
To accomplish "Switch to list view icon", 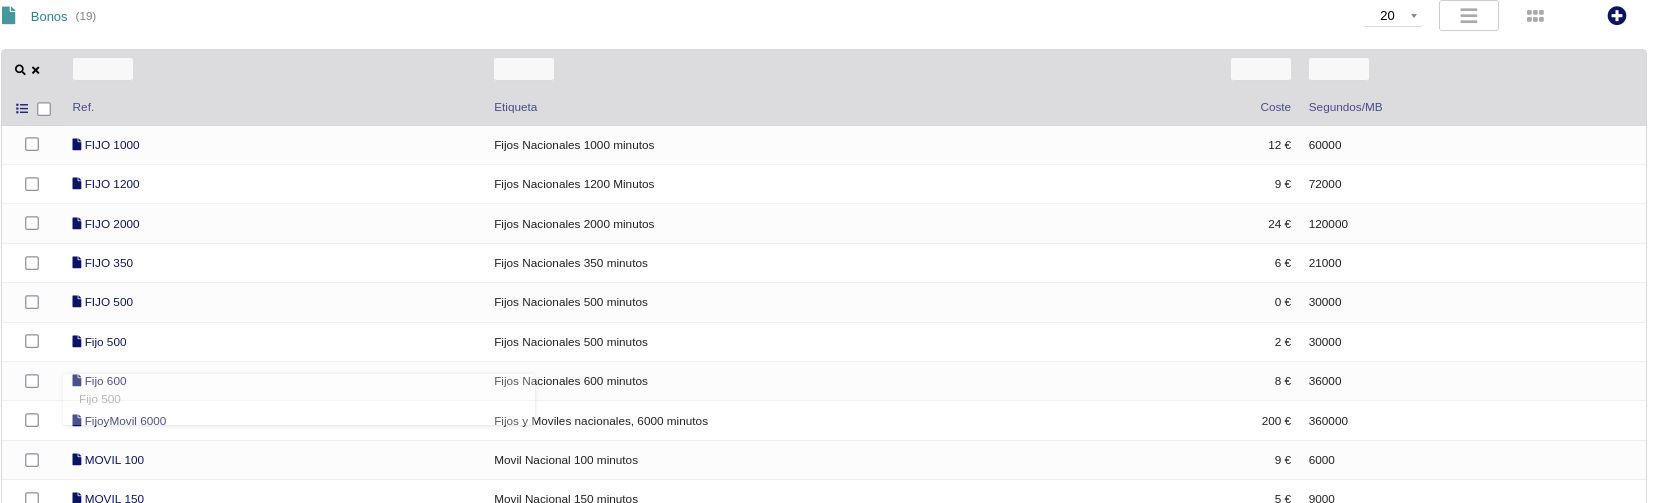I will coord(1468,16).
